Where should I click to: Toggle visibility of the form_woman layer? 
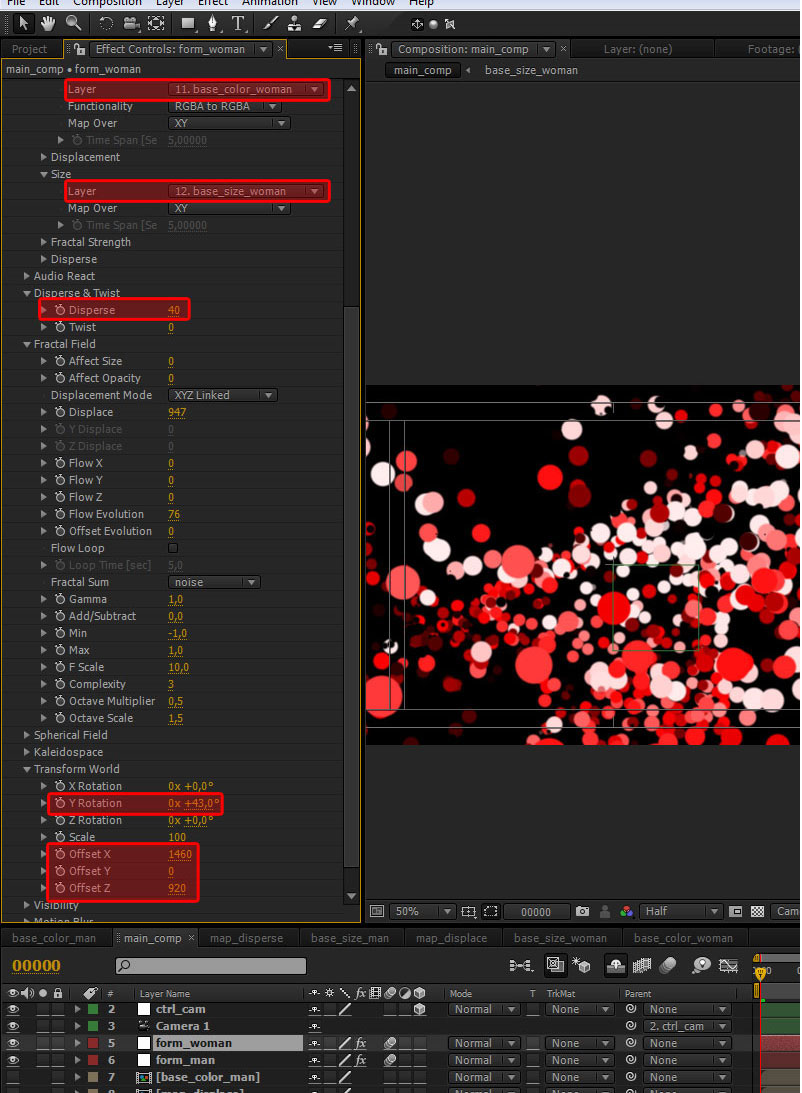click(x=13, y=1043)
